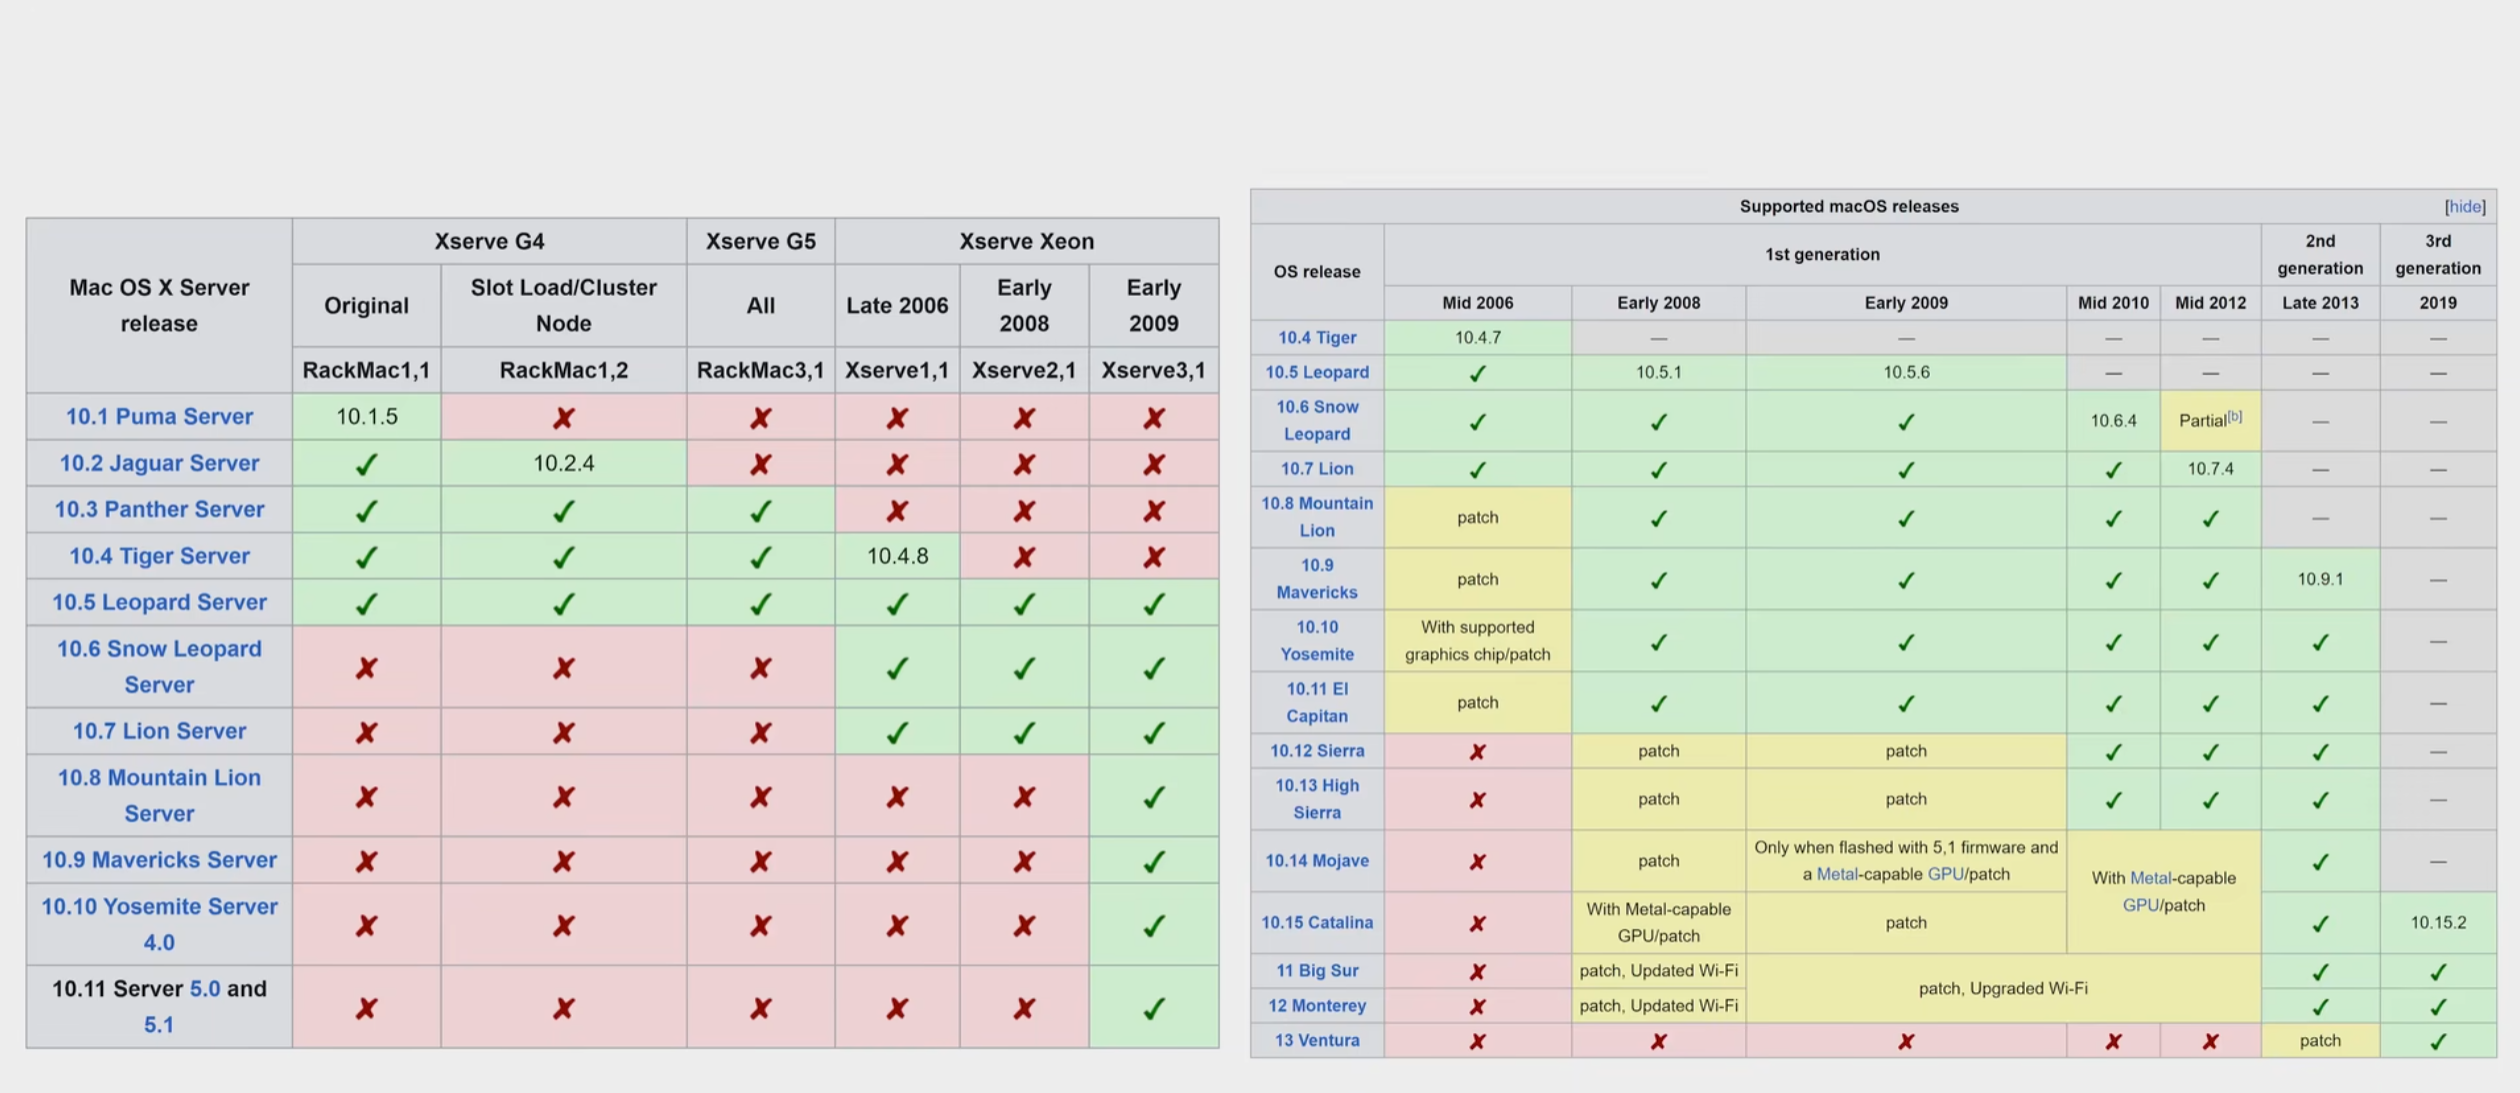This screenshot has width=2520, height=1093.
Task: Click the Xserve Xeon column group header
Action: (x=1027, y=242)
